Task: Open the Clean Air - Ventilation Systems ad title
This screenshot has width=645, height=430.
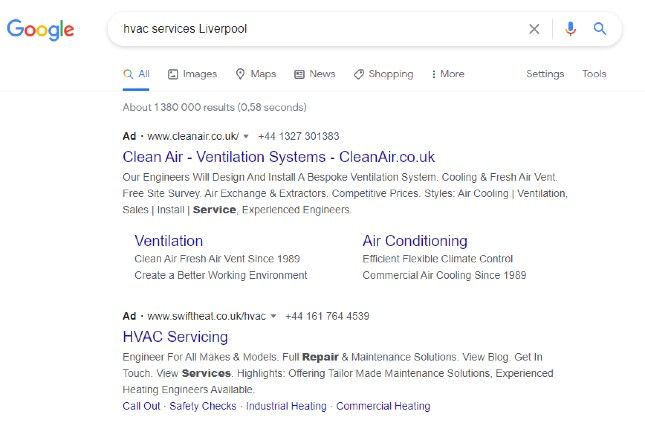Action: tap(278, 157)
